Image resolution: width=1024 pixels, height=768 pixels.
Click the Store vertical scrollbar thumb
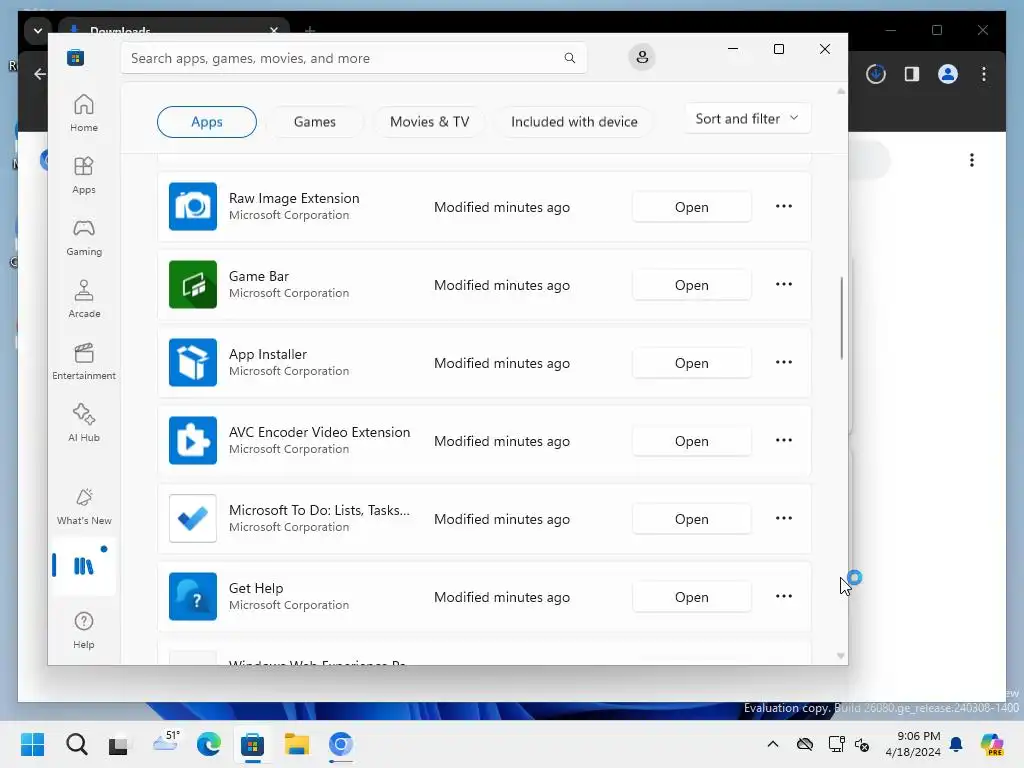coord(841,317)
